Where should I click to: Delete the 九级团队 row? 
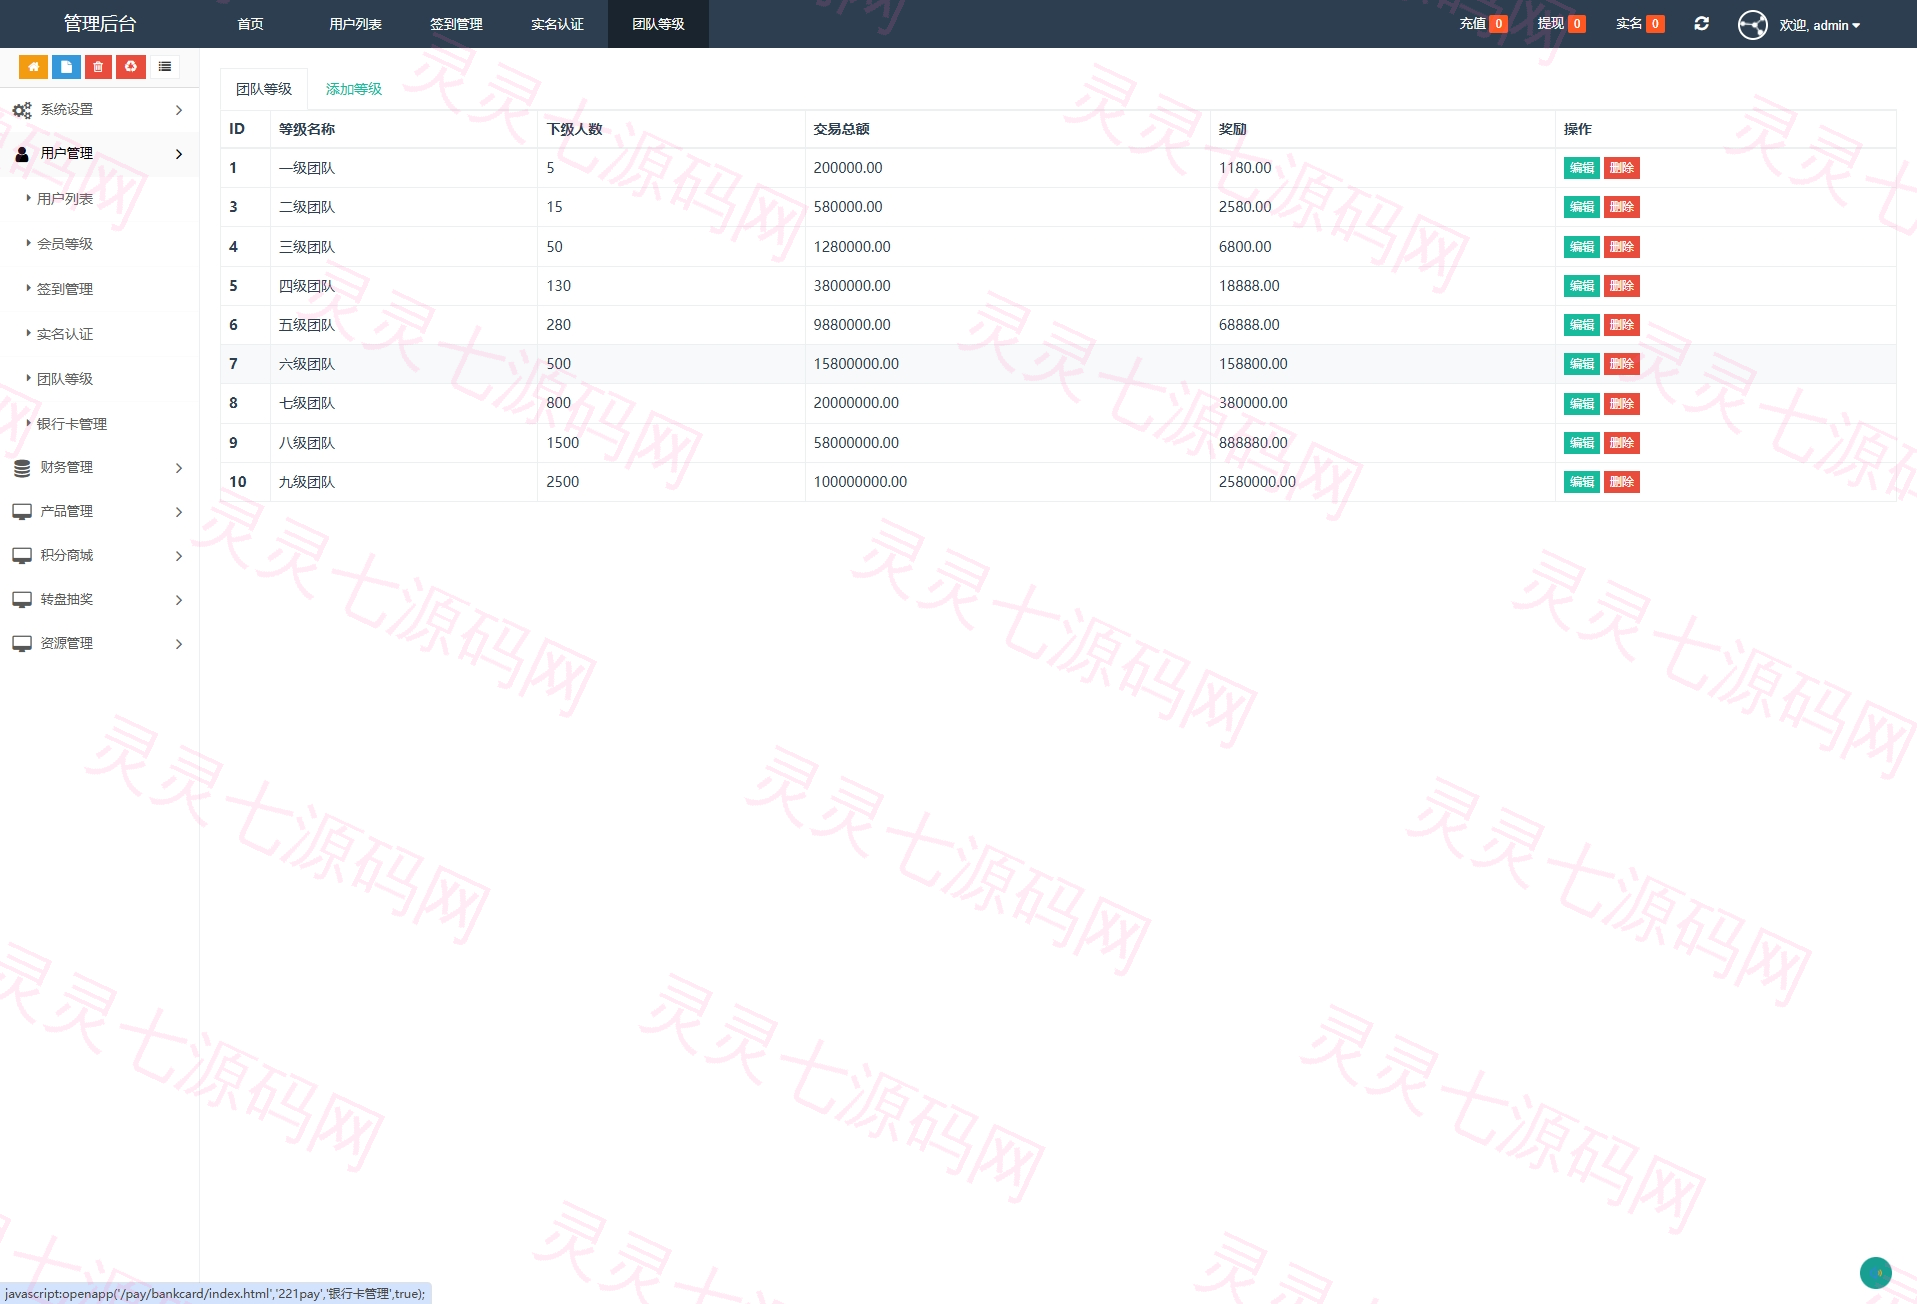point(1622,482)
